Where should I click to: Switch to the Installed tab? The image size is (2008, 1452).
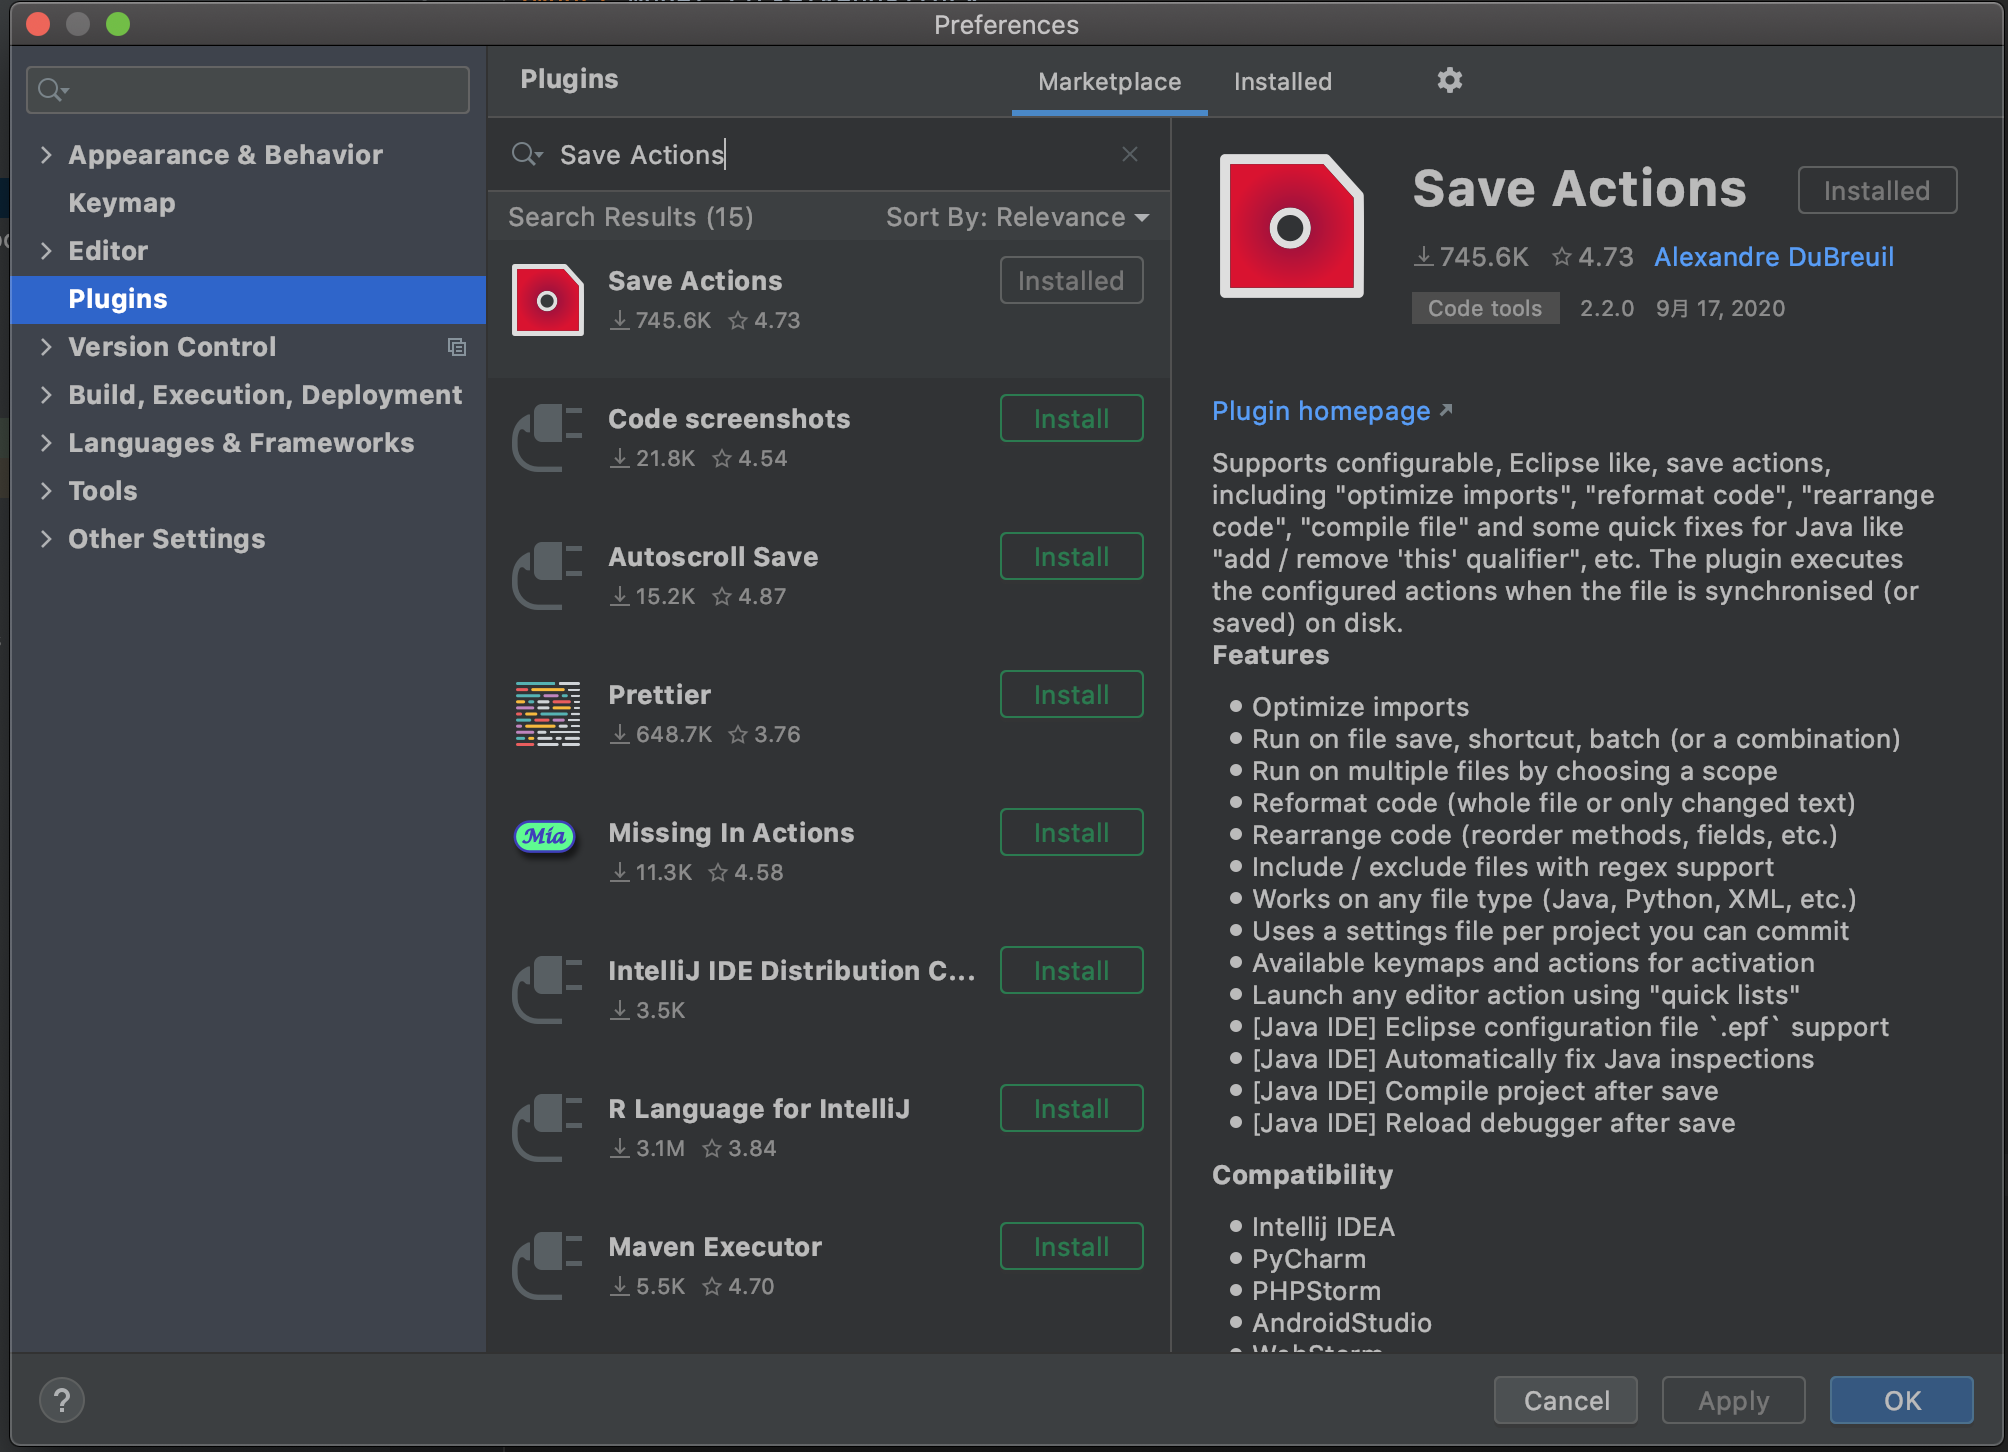pyautogui.click(x=1283, y=81)
